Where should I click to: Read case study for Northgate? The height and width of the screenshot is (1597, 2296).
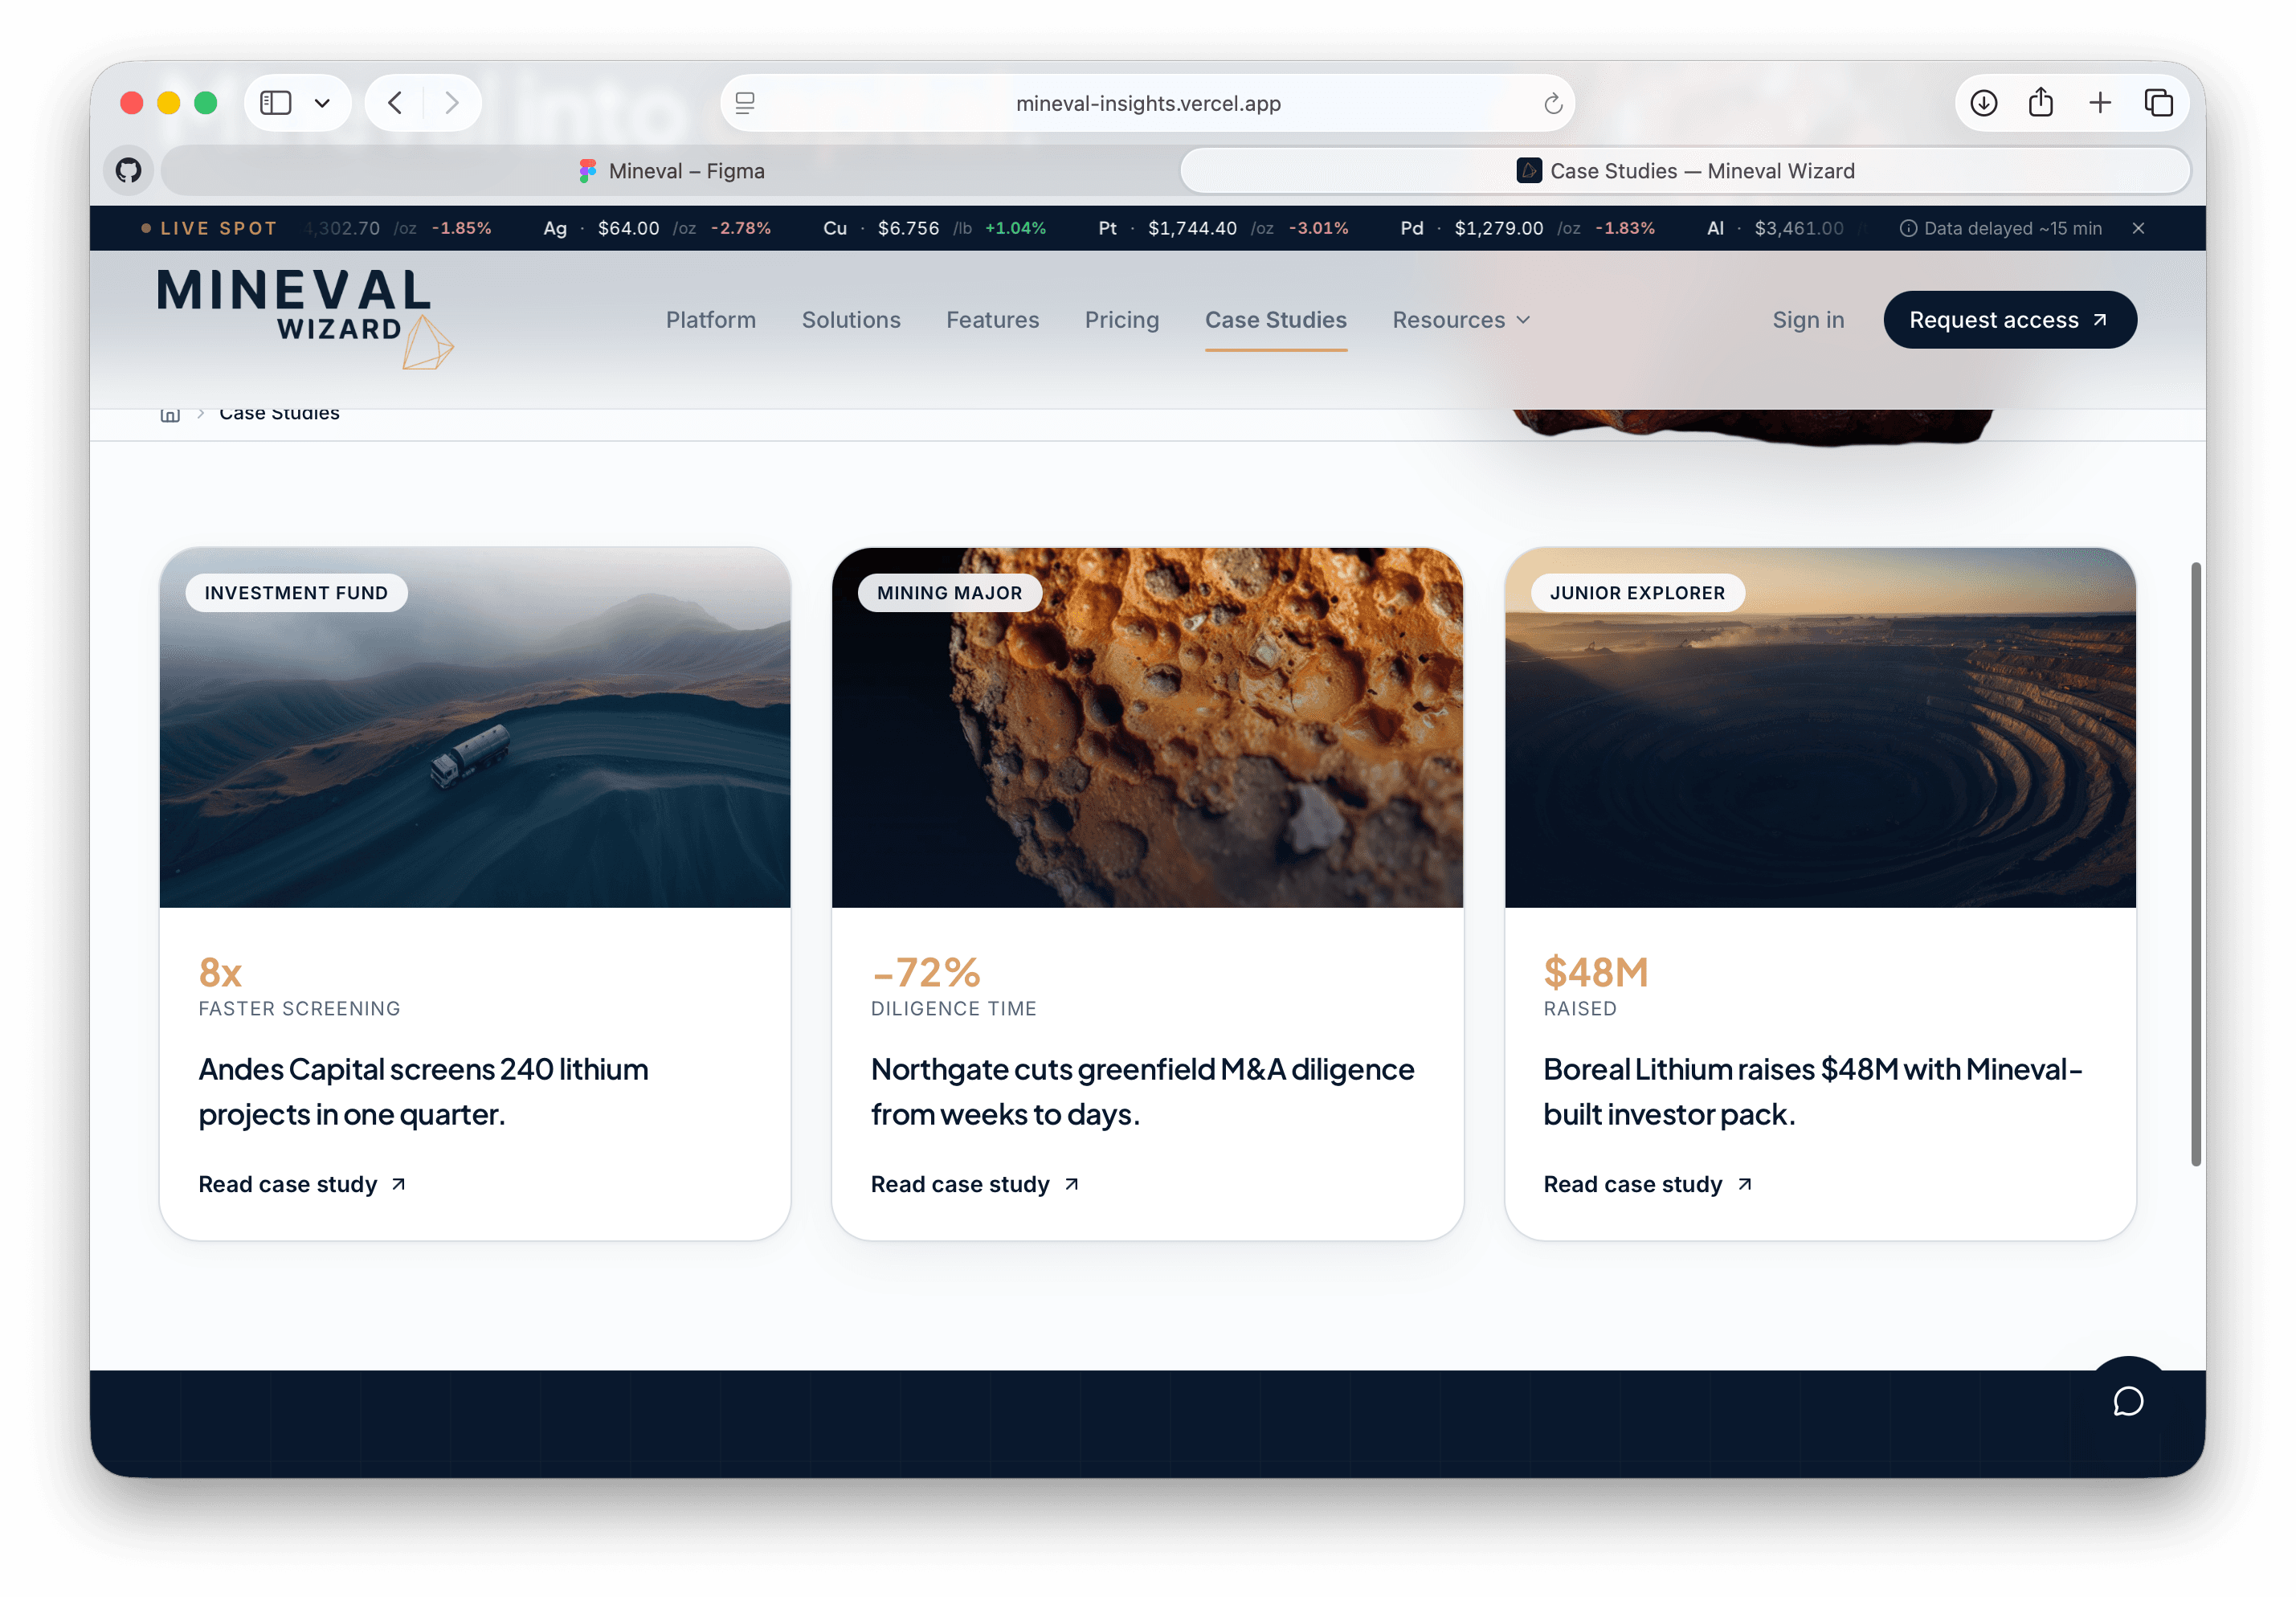coord(975,1184)
